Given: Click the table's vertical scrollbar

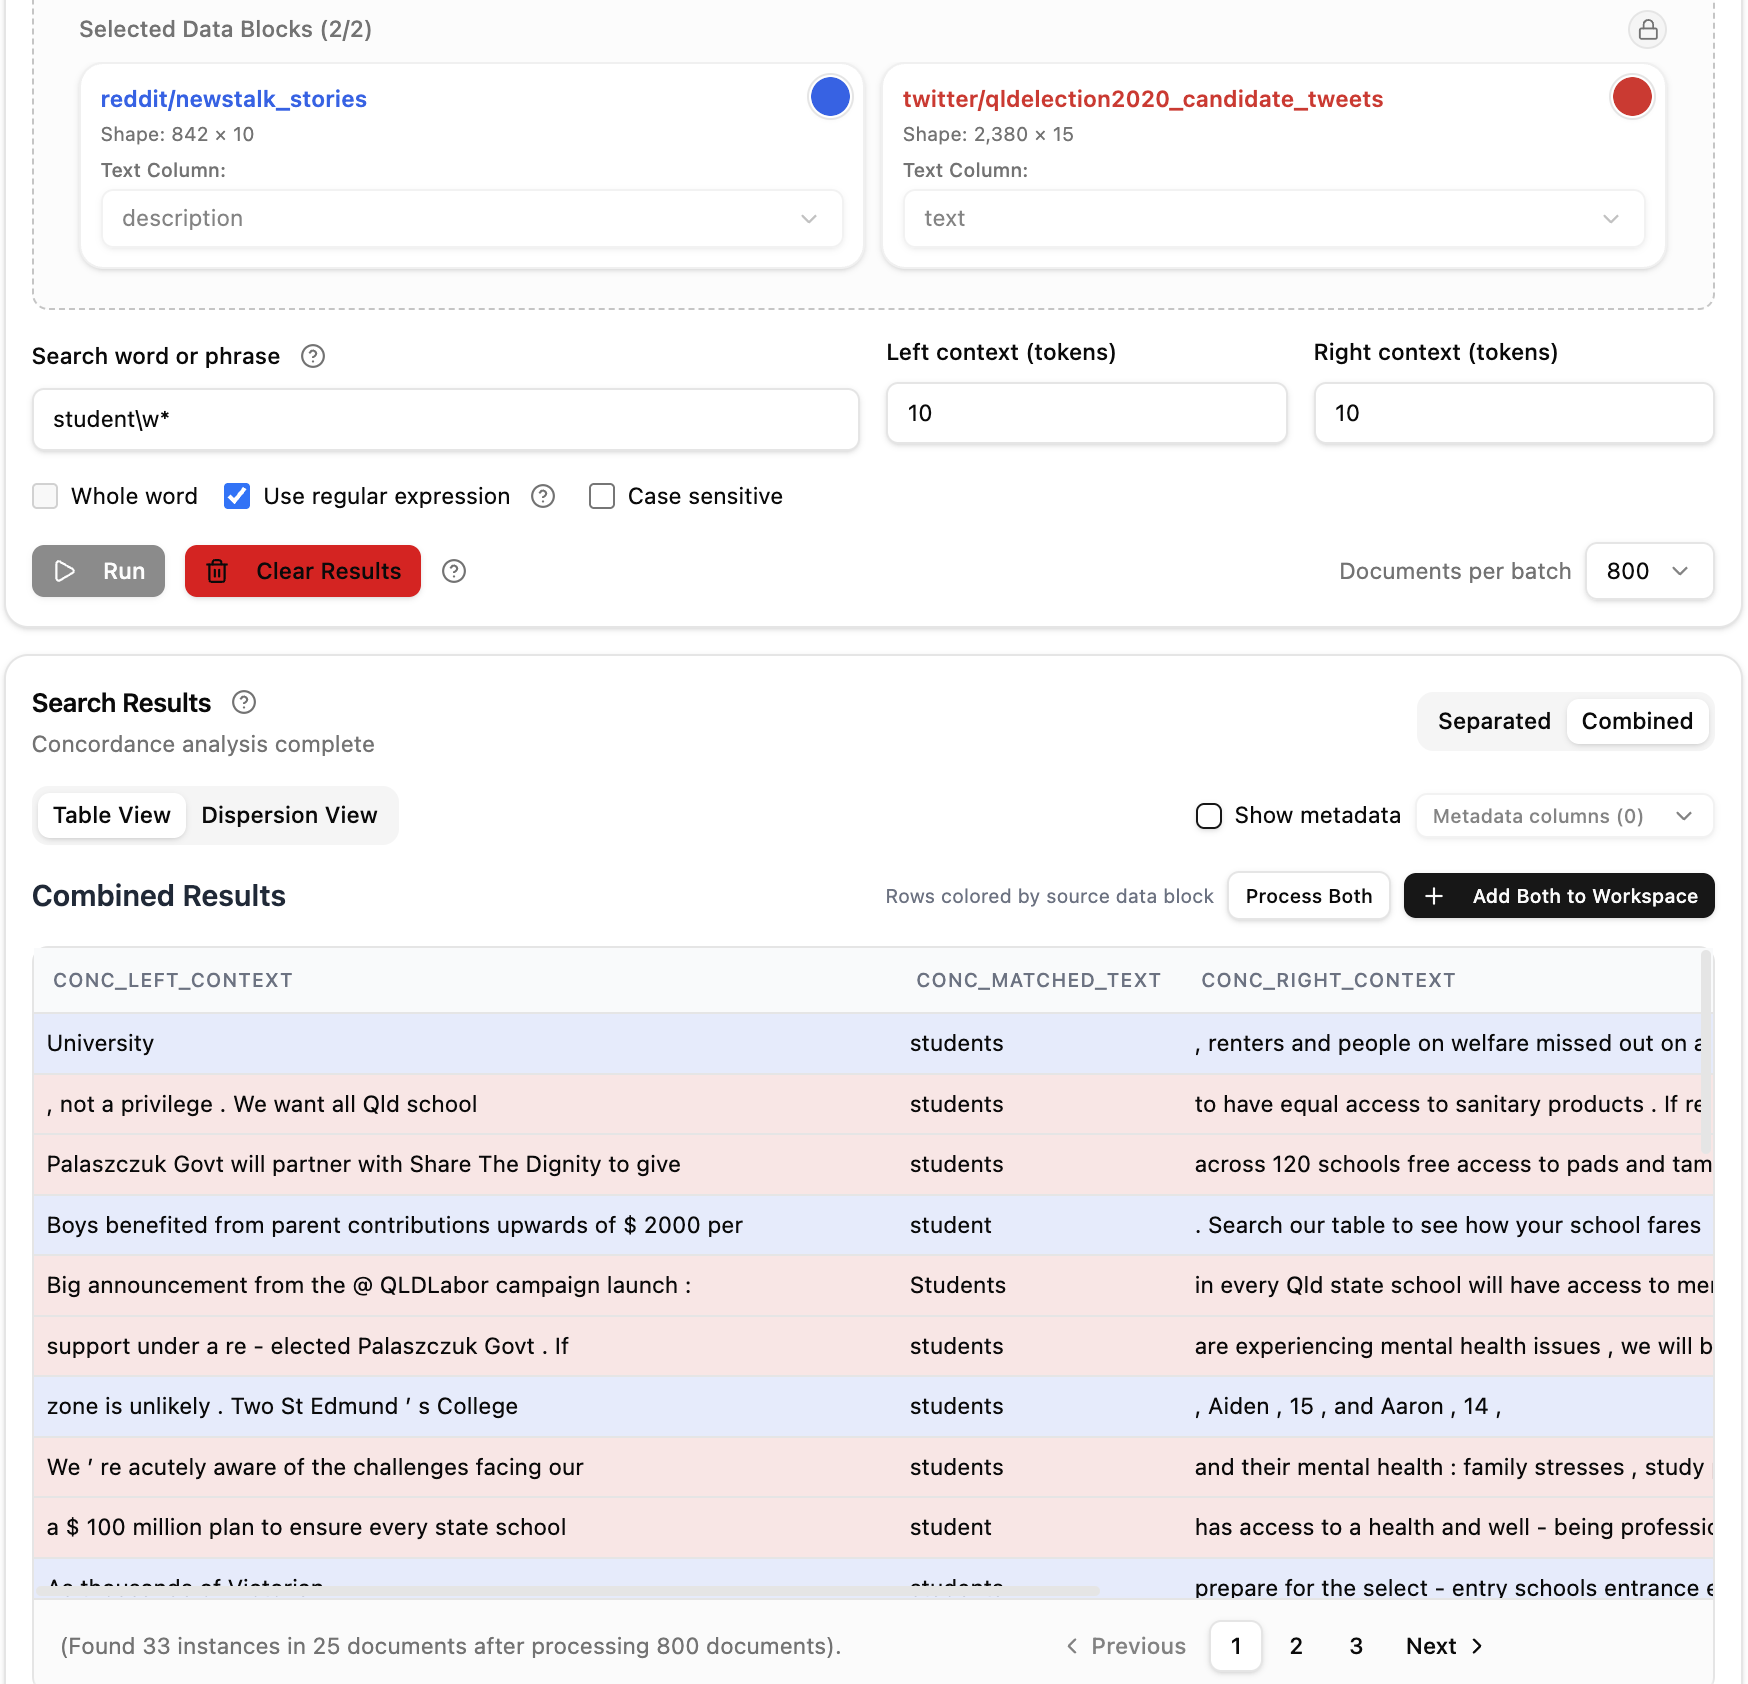Looking at the screenshot, I should (1706, 1050).
